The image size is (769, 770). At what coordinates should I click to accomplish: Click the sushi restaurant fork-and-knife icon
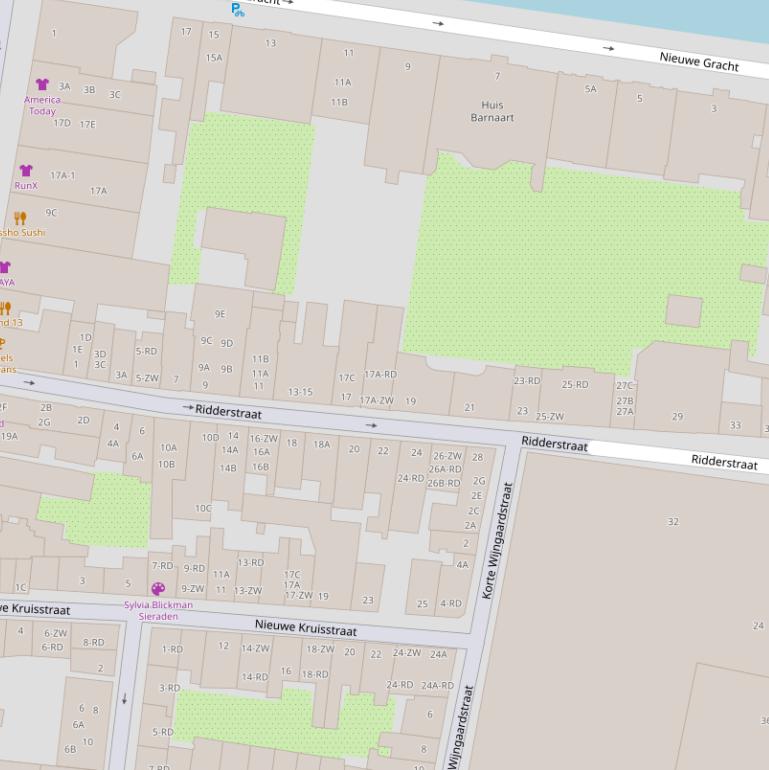[x=20, y=218]
